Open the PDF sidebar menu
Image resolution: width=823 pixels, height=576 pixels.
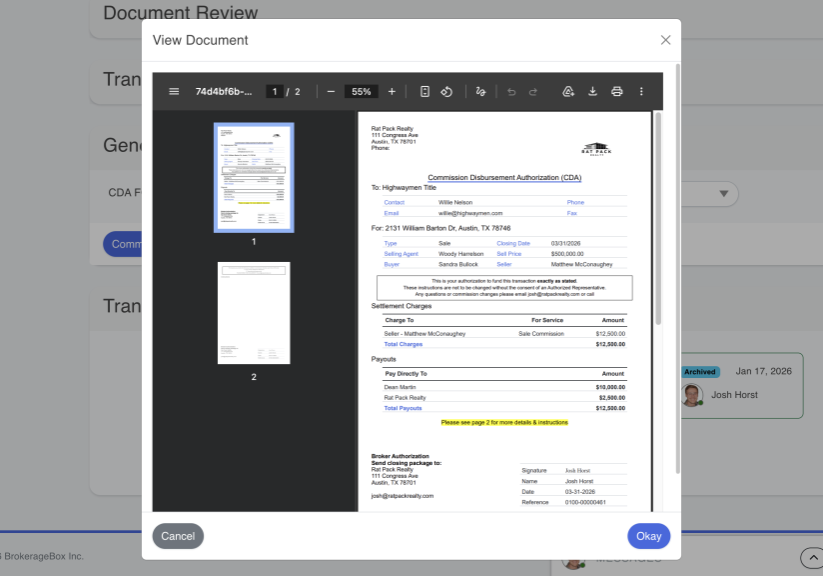pos(173,91)
